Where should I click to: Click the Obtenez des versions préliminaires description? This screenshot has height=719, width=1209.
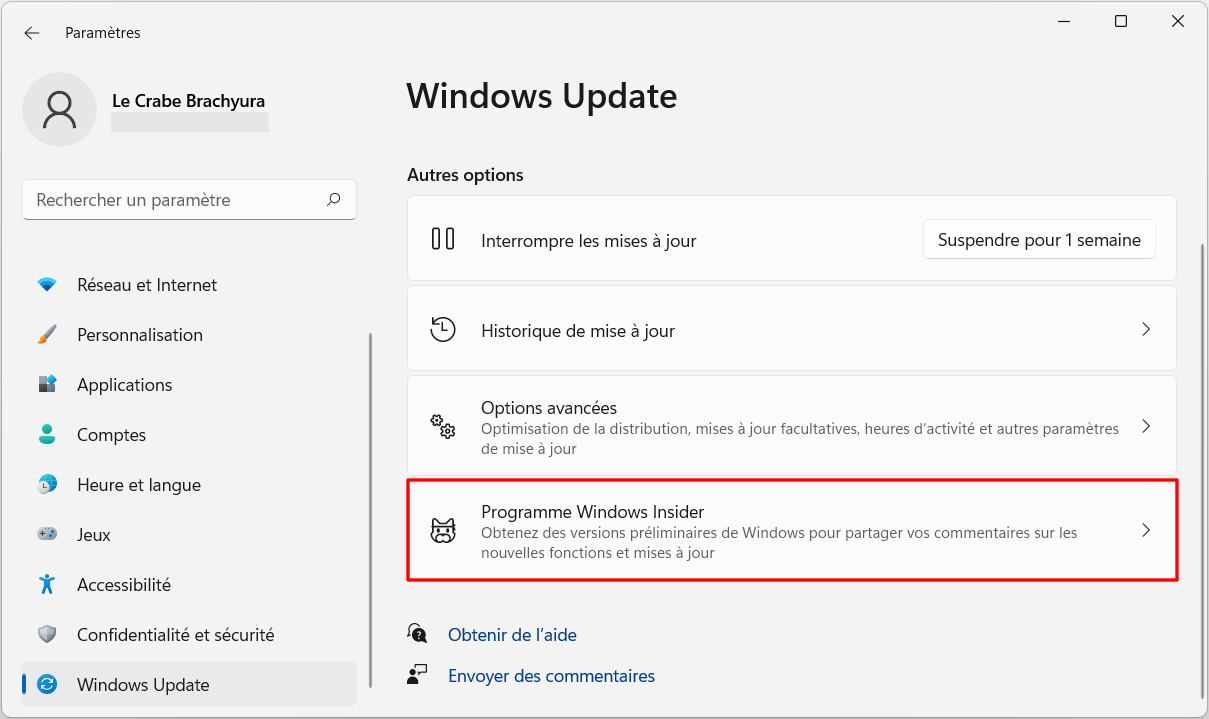779,543
